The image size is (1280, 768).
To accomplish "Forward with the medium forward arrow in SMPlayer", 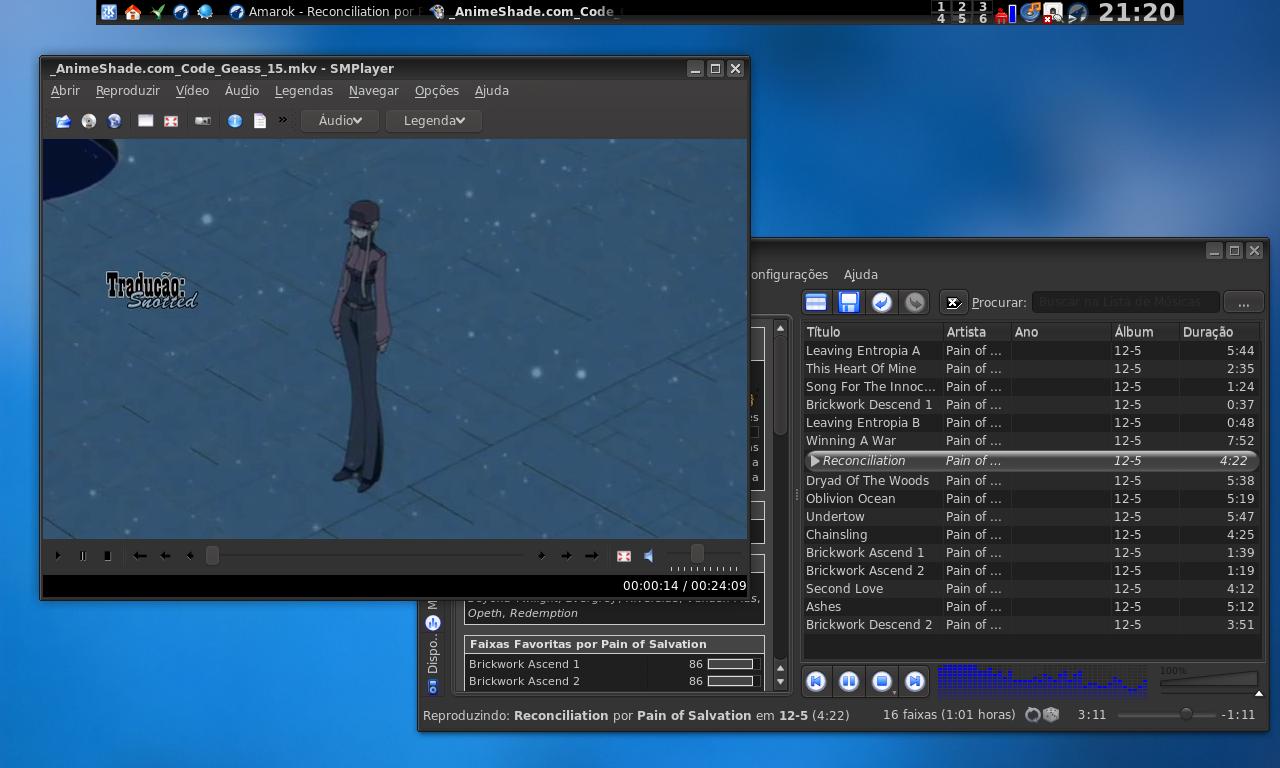I will pos(566,556).
